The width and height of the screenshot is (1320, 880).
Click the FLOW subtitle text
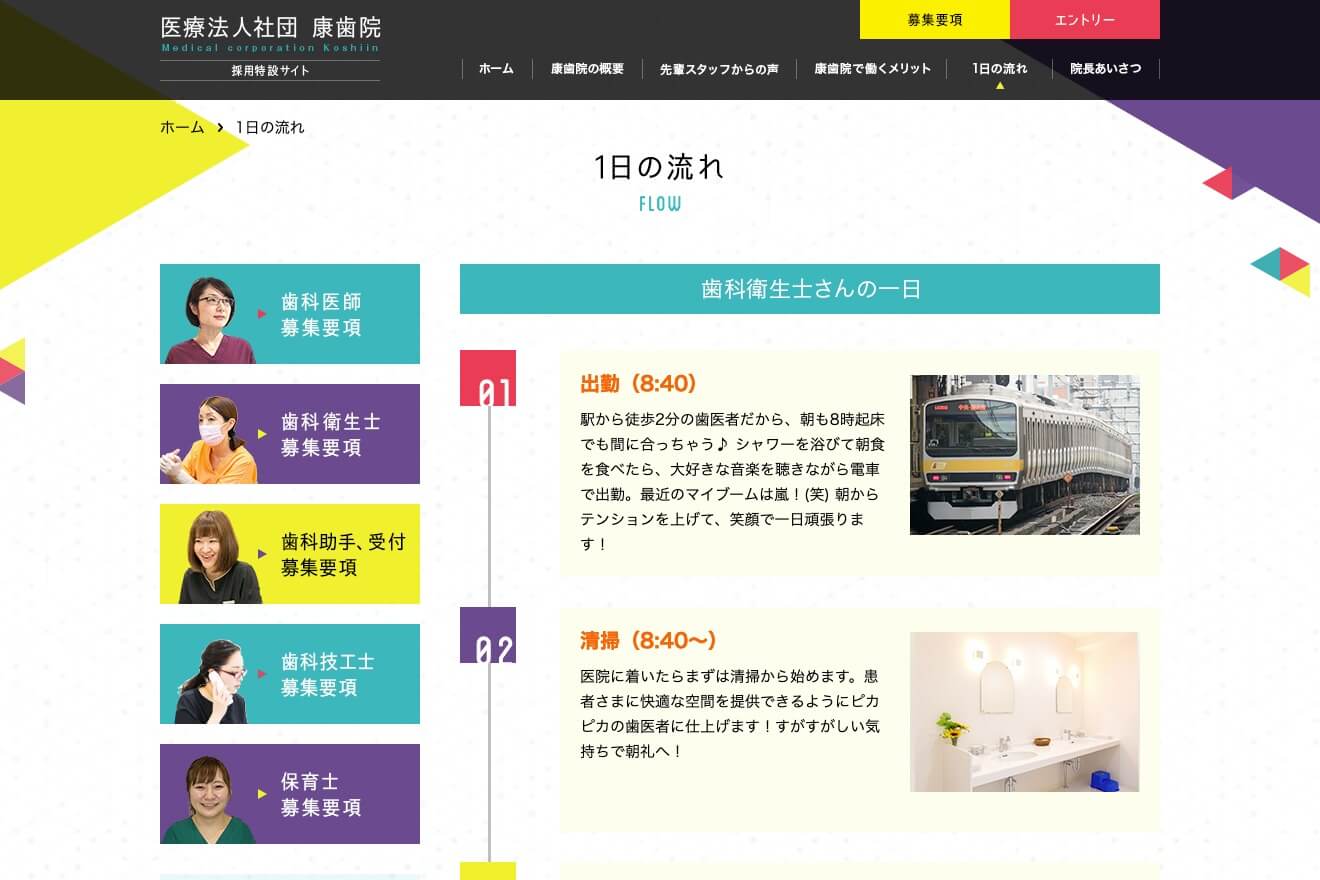[660, 204]
